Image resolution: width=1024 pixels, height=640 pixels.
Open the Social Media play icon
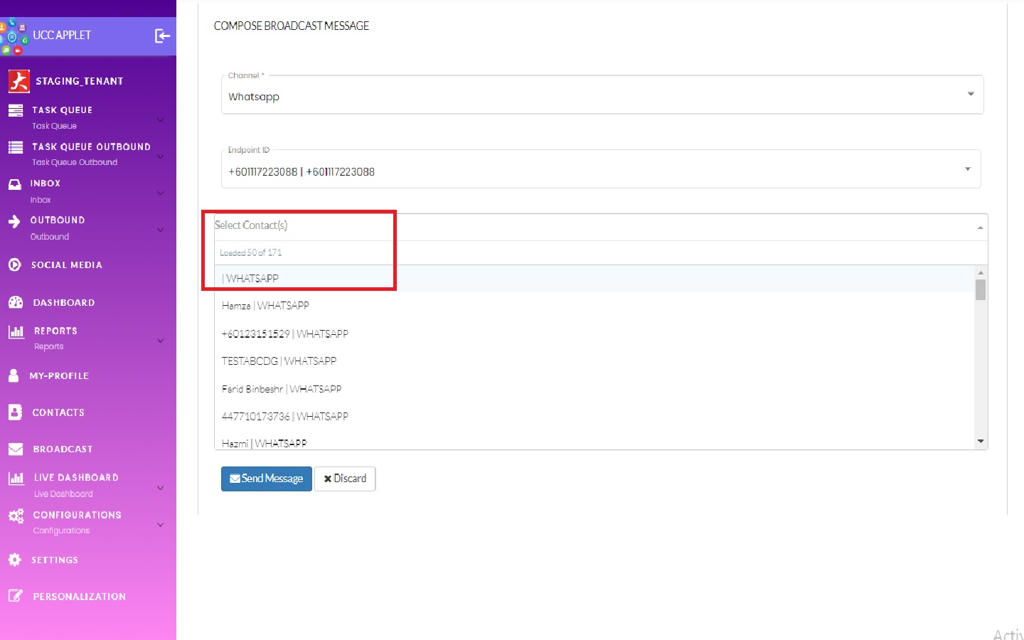point(15,265)
